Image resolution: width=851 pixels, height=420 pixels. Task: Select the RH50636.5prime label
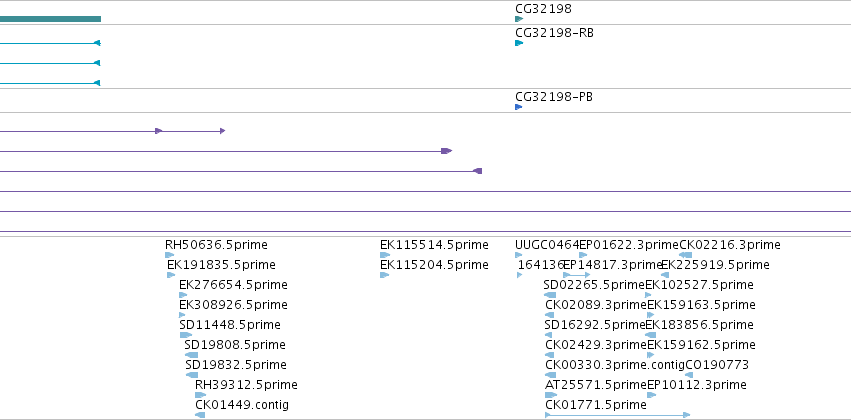pos(216,245)
